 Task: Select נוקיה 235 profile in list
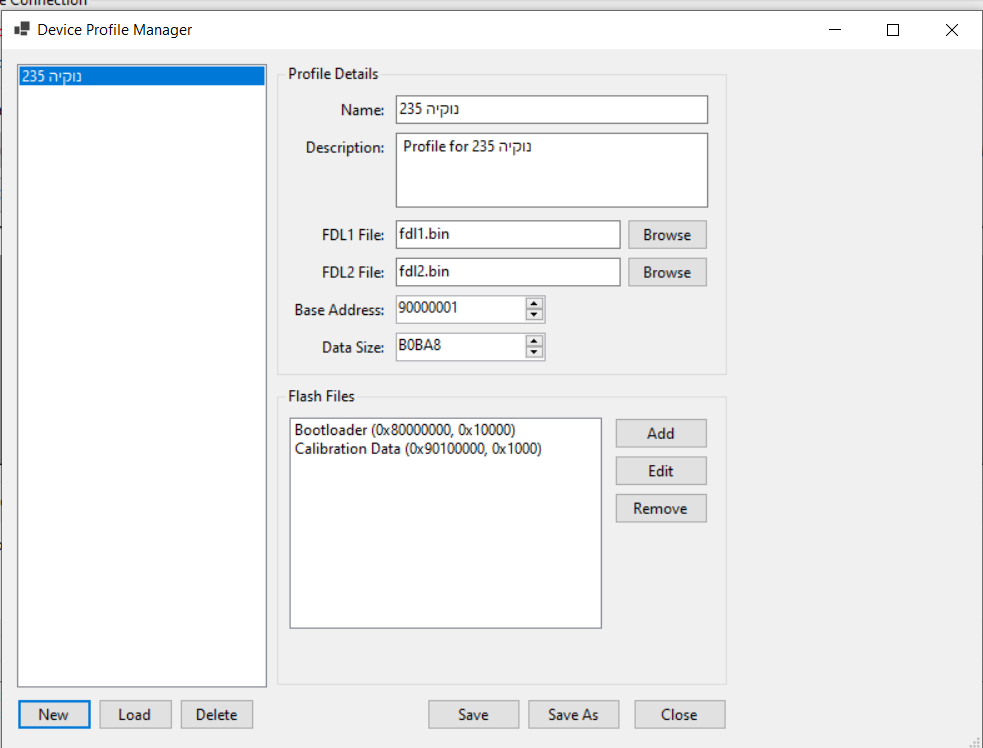[x=141, y=76]
